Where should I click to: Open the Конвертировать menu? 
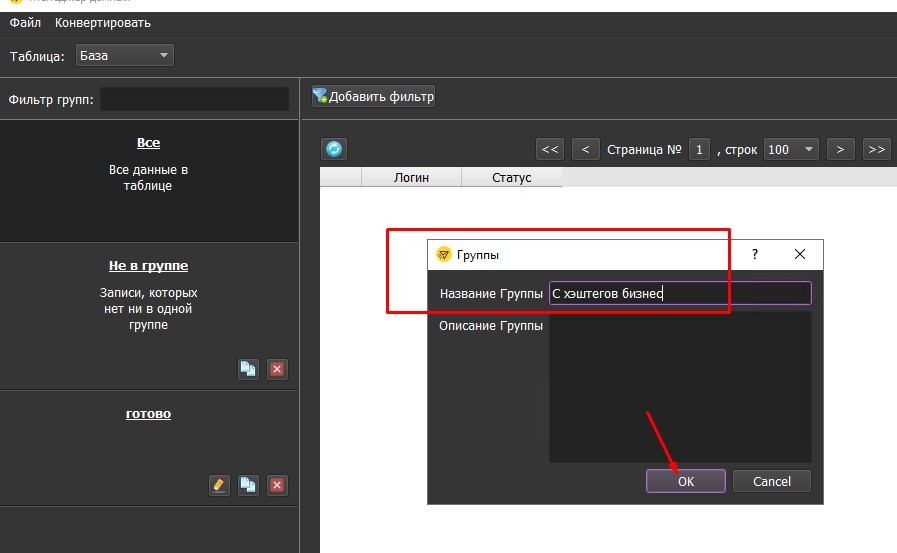tap(102, 23)
